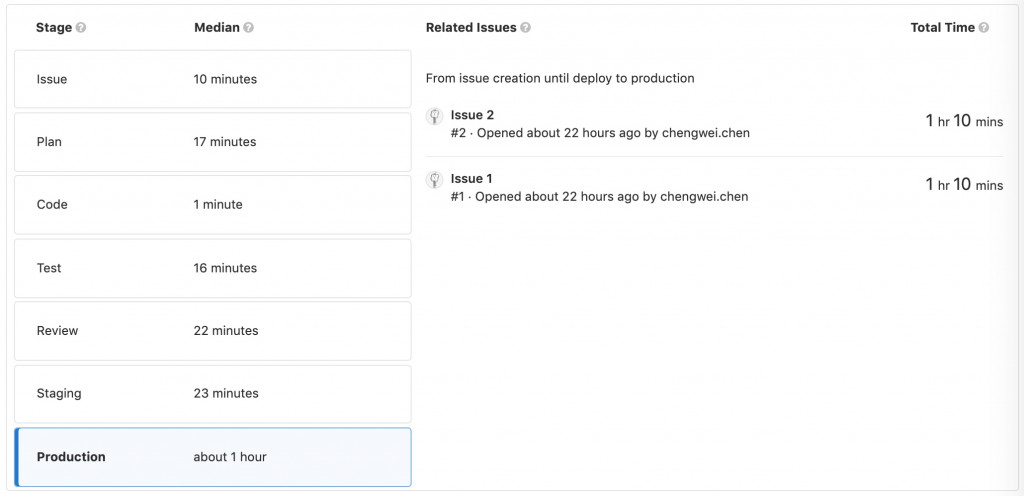Viewport: 1024px width, 496px height.
Task: Click the Issue 1 metadata line
Action: pyautogui.click(x=599, y=197)
